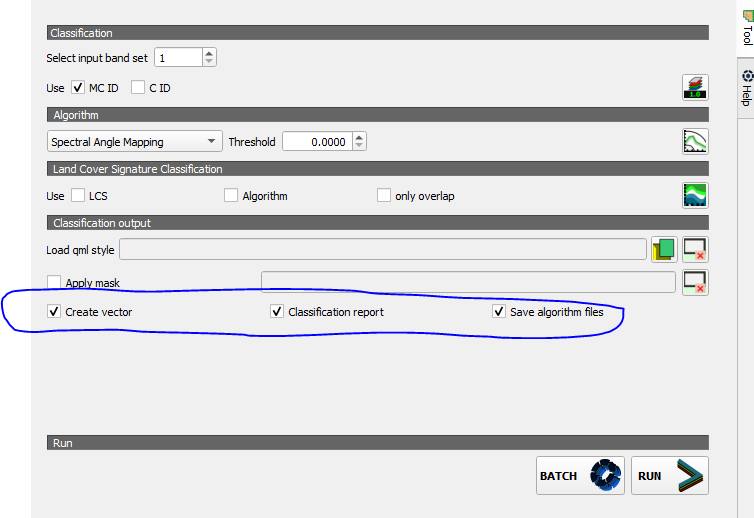Toggle the MC ID checkbox
This screenshot has width=754, height=518.
[x=78, y=88]
